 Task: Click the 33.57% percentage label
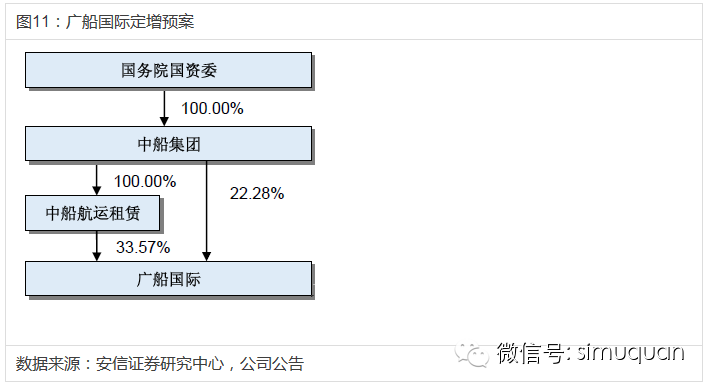pos(143,247)
